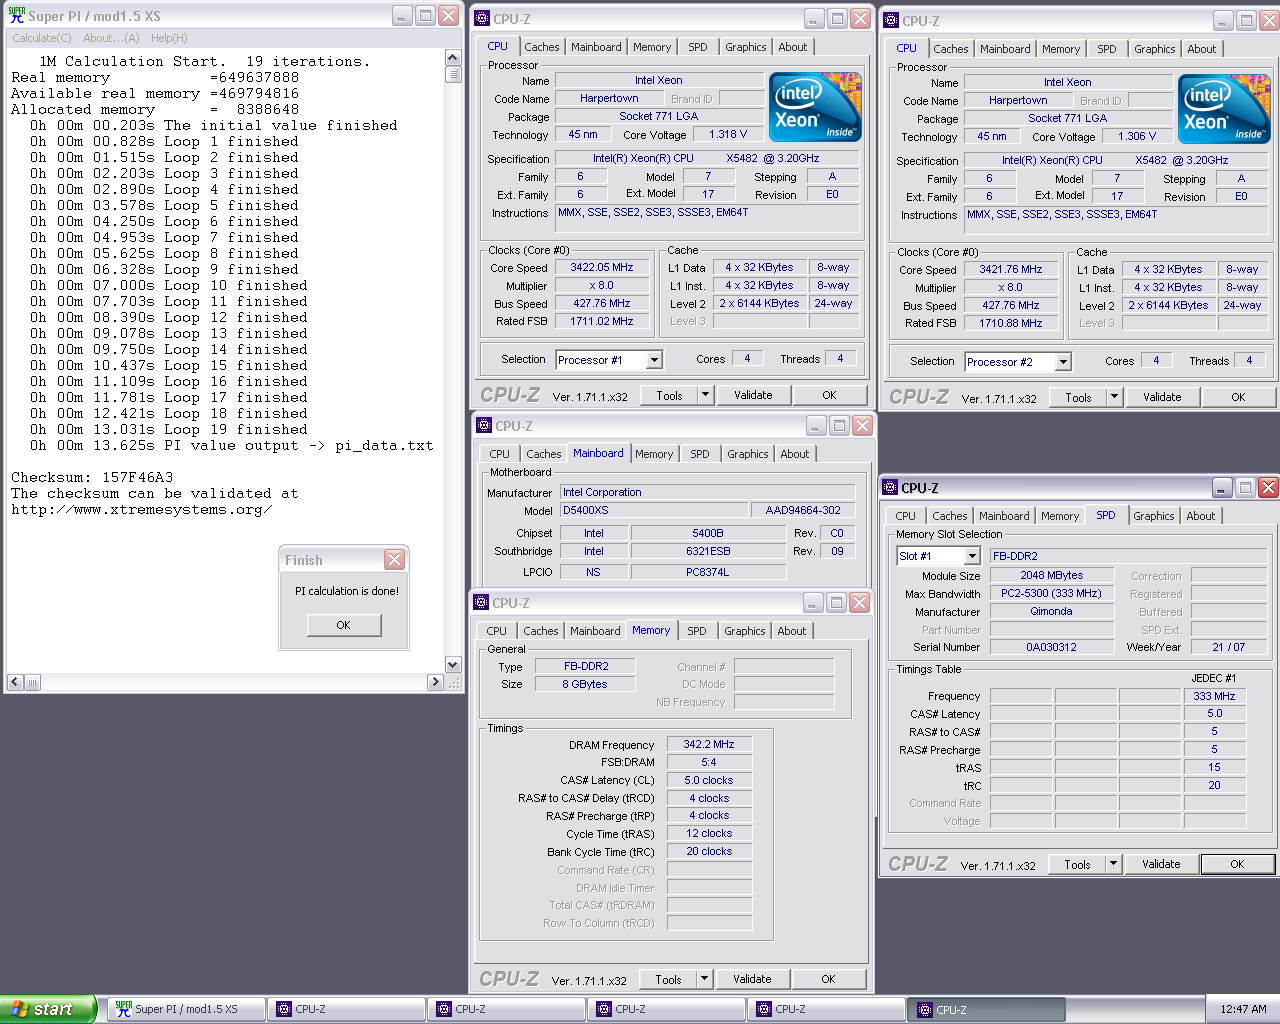The width and height of the screenshot is (1280, 1024).
Task: Switch to Caches tab in Processor #2 CPU-Z window
Action: tap(951, 49)
